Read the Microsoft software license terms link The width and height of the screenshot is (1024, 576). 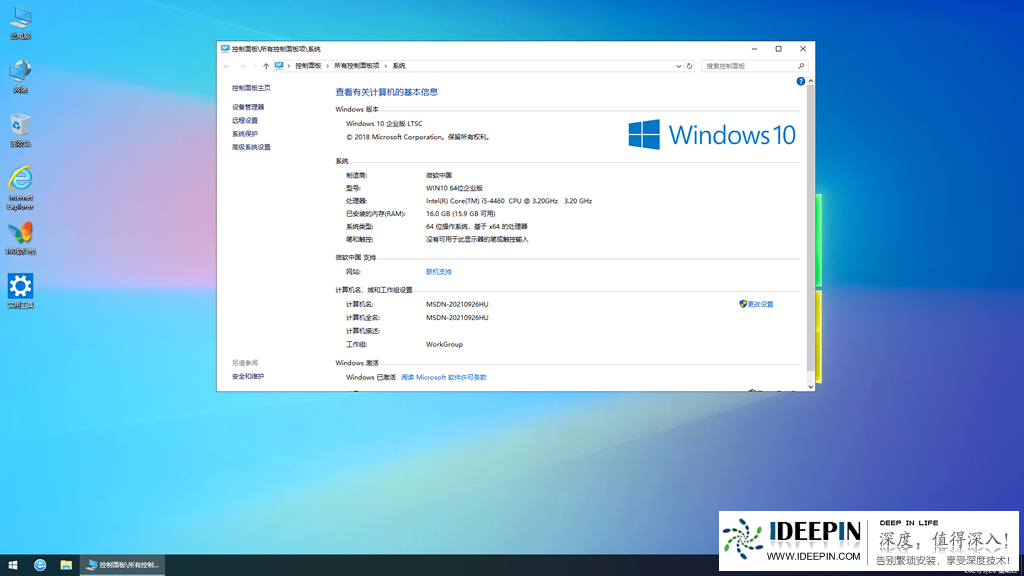pyautogui.click(x=443, y=377)
